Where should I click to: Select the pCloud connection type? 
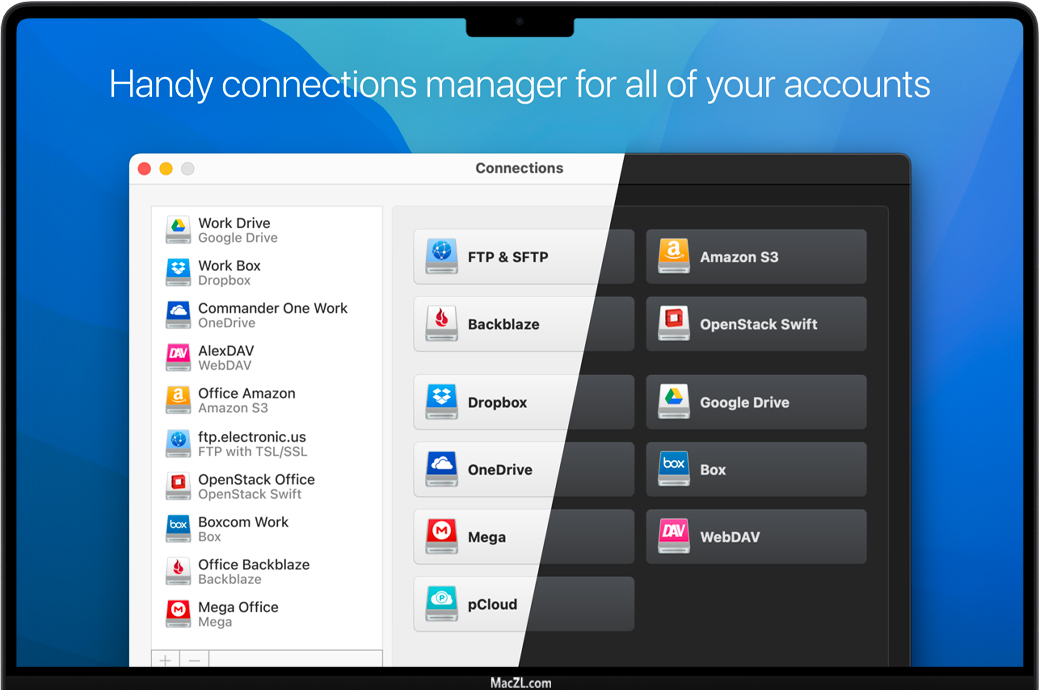523,604
